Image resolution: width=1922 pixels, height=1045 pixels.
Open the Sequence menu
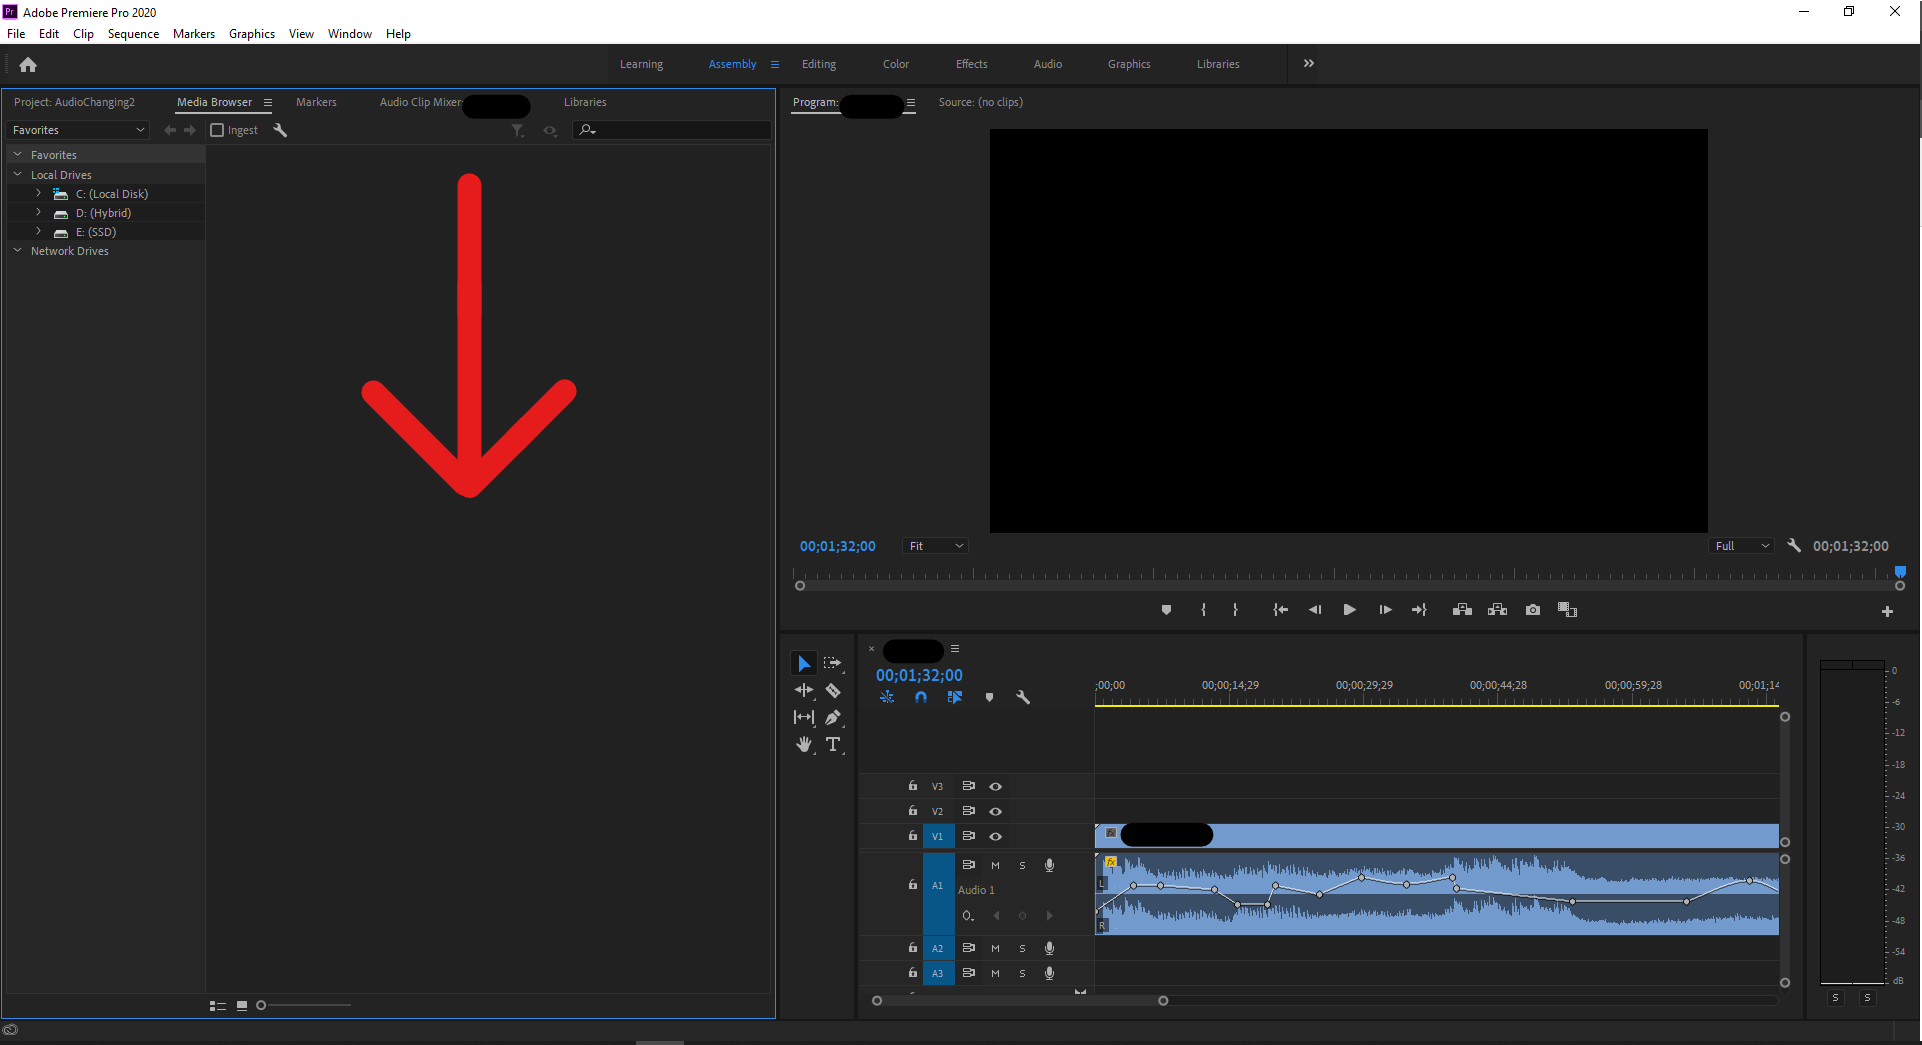click(x=133, y=33)
